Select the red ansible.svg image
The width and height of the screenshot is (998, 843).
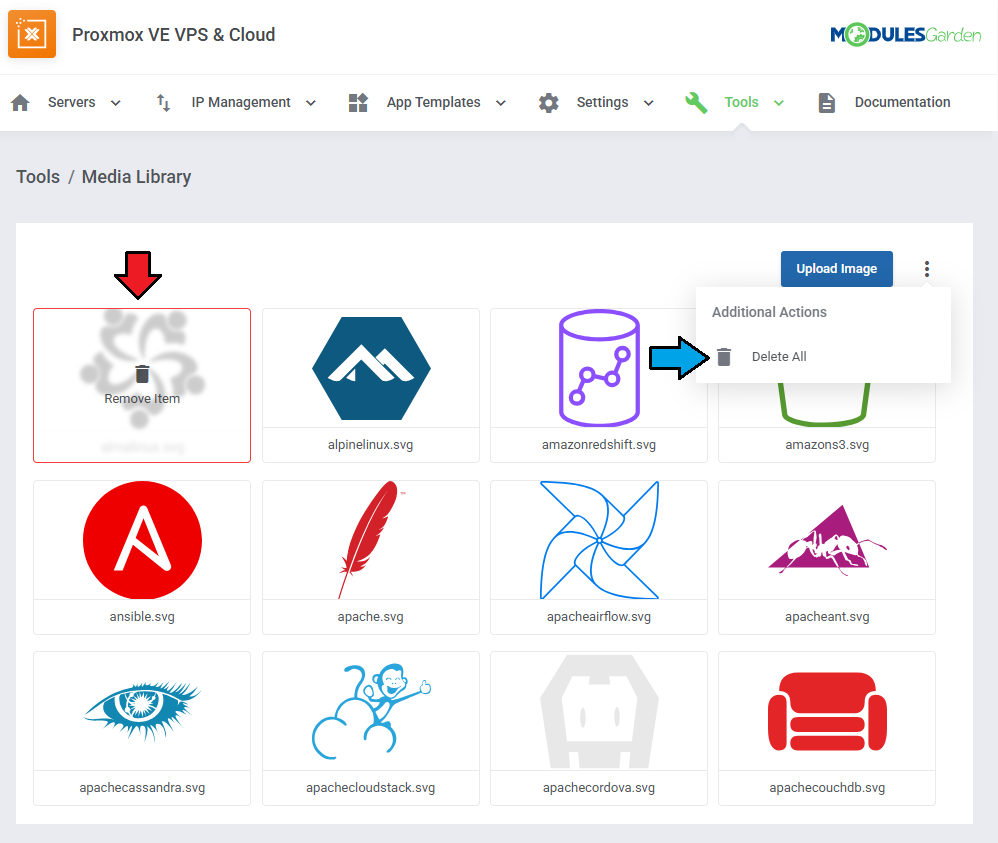(142, 540)
